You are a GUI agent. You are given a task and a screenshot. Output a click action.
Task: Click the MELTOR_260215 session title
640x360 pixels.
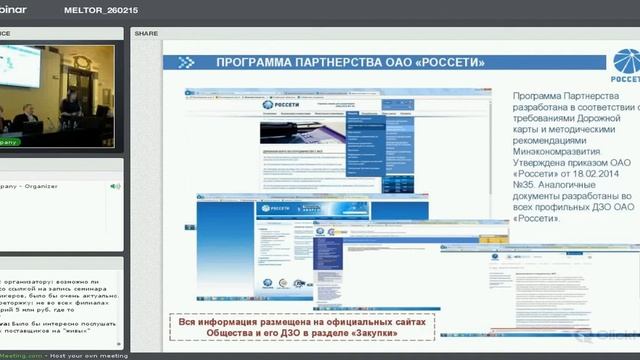(x=101, y=10)
